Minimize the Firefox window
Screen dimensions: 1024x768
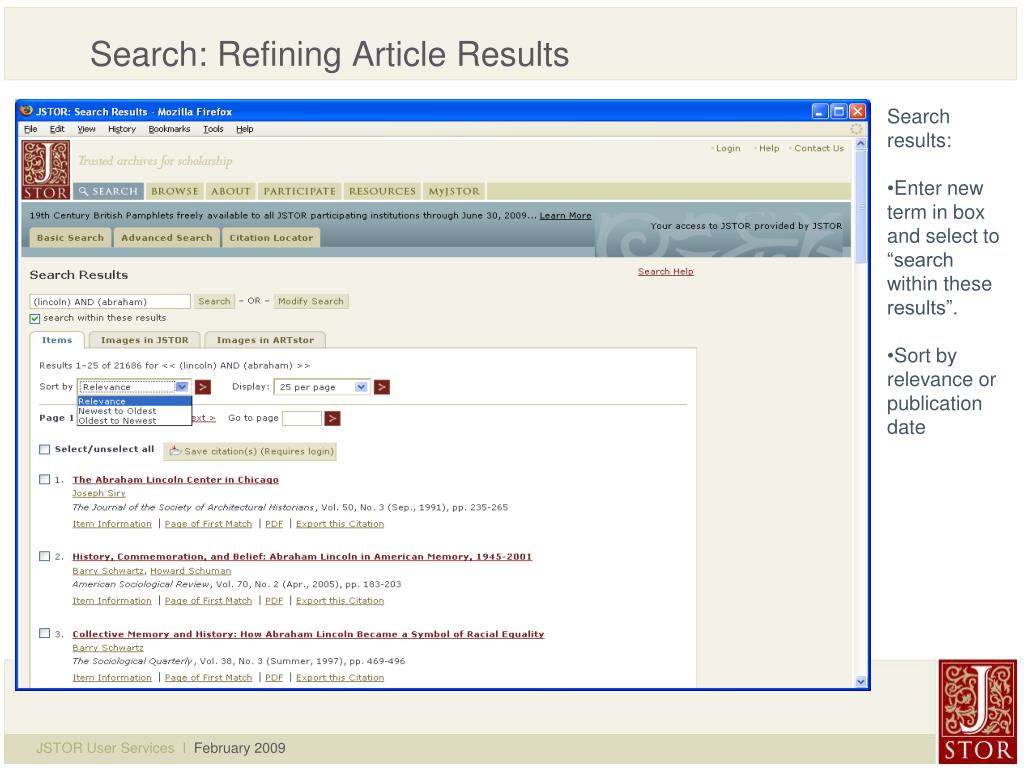[x=821, y=111]
